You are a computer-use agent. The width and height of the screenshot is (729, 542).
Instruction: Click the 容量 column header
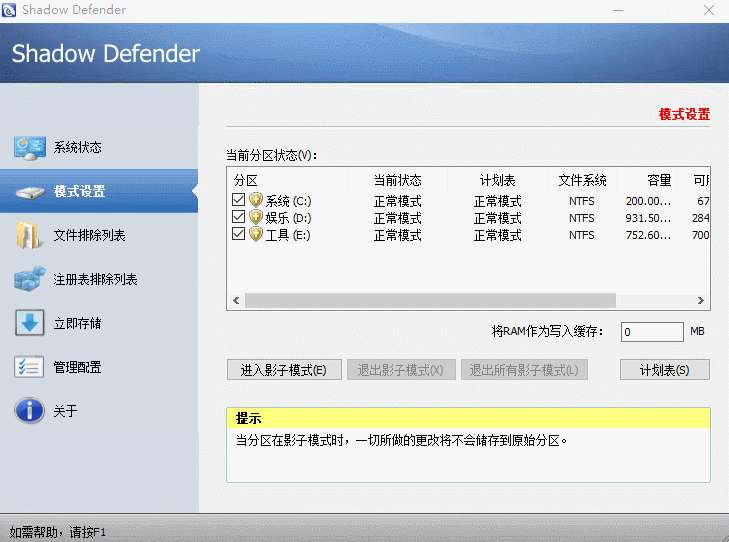click(648, 180)
